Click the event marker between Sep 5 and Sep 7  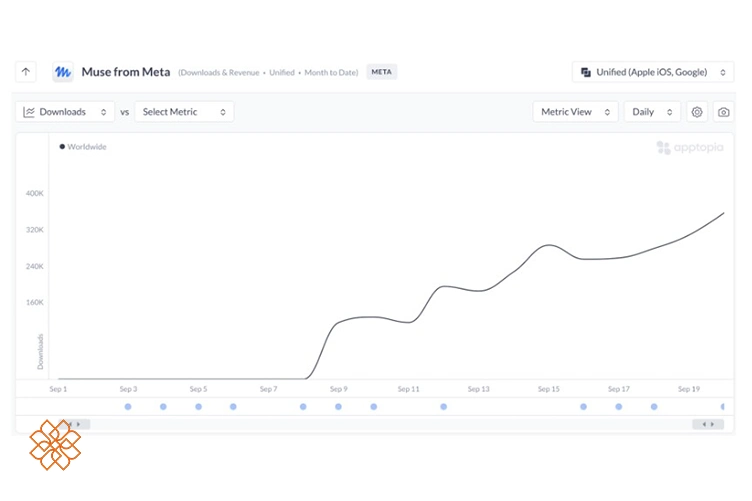coord(233,407)
